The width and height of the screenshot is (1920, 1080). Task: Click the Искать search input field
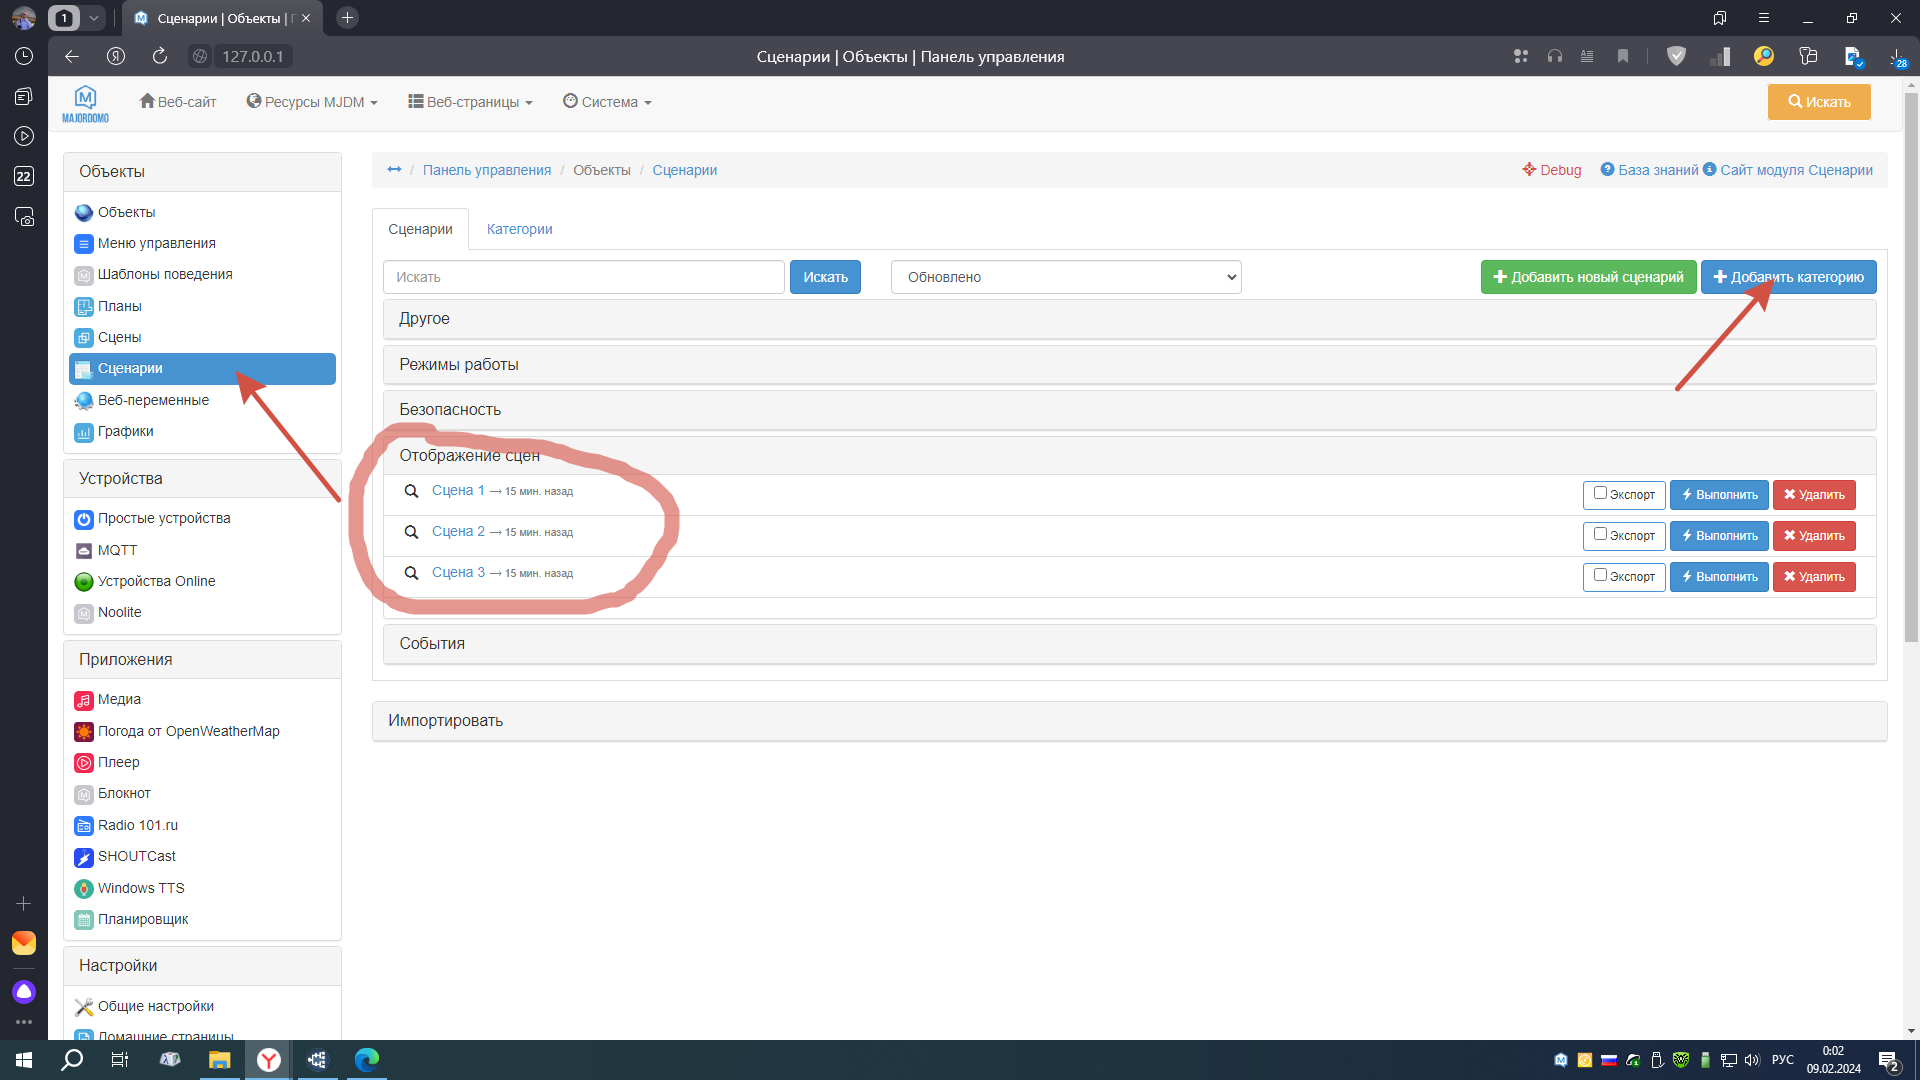pos(583,277)
